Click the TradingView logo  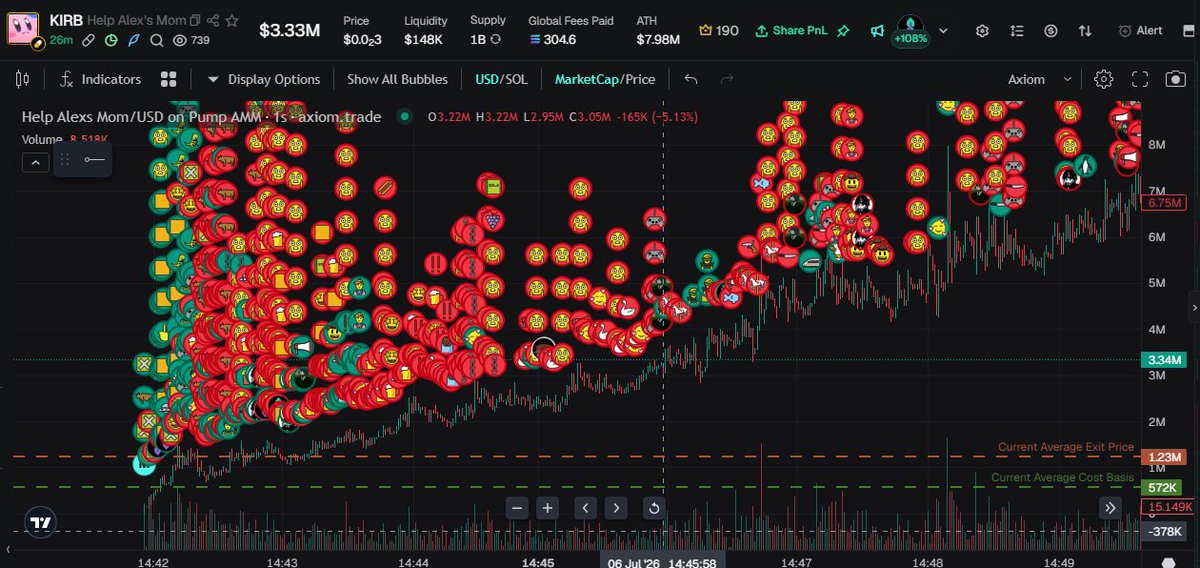pyautogui.click(x=40, y=522)
